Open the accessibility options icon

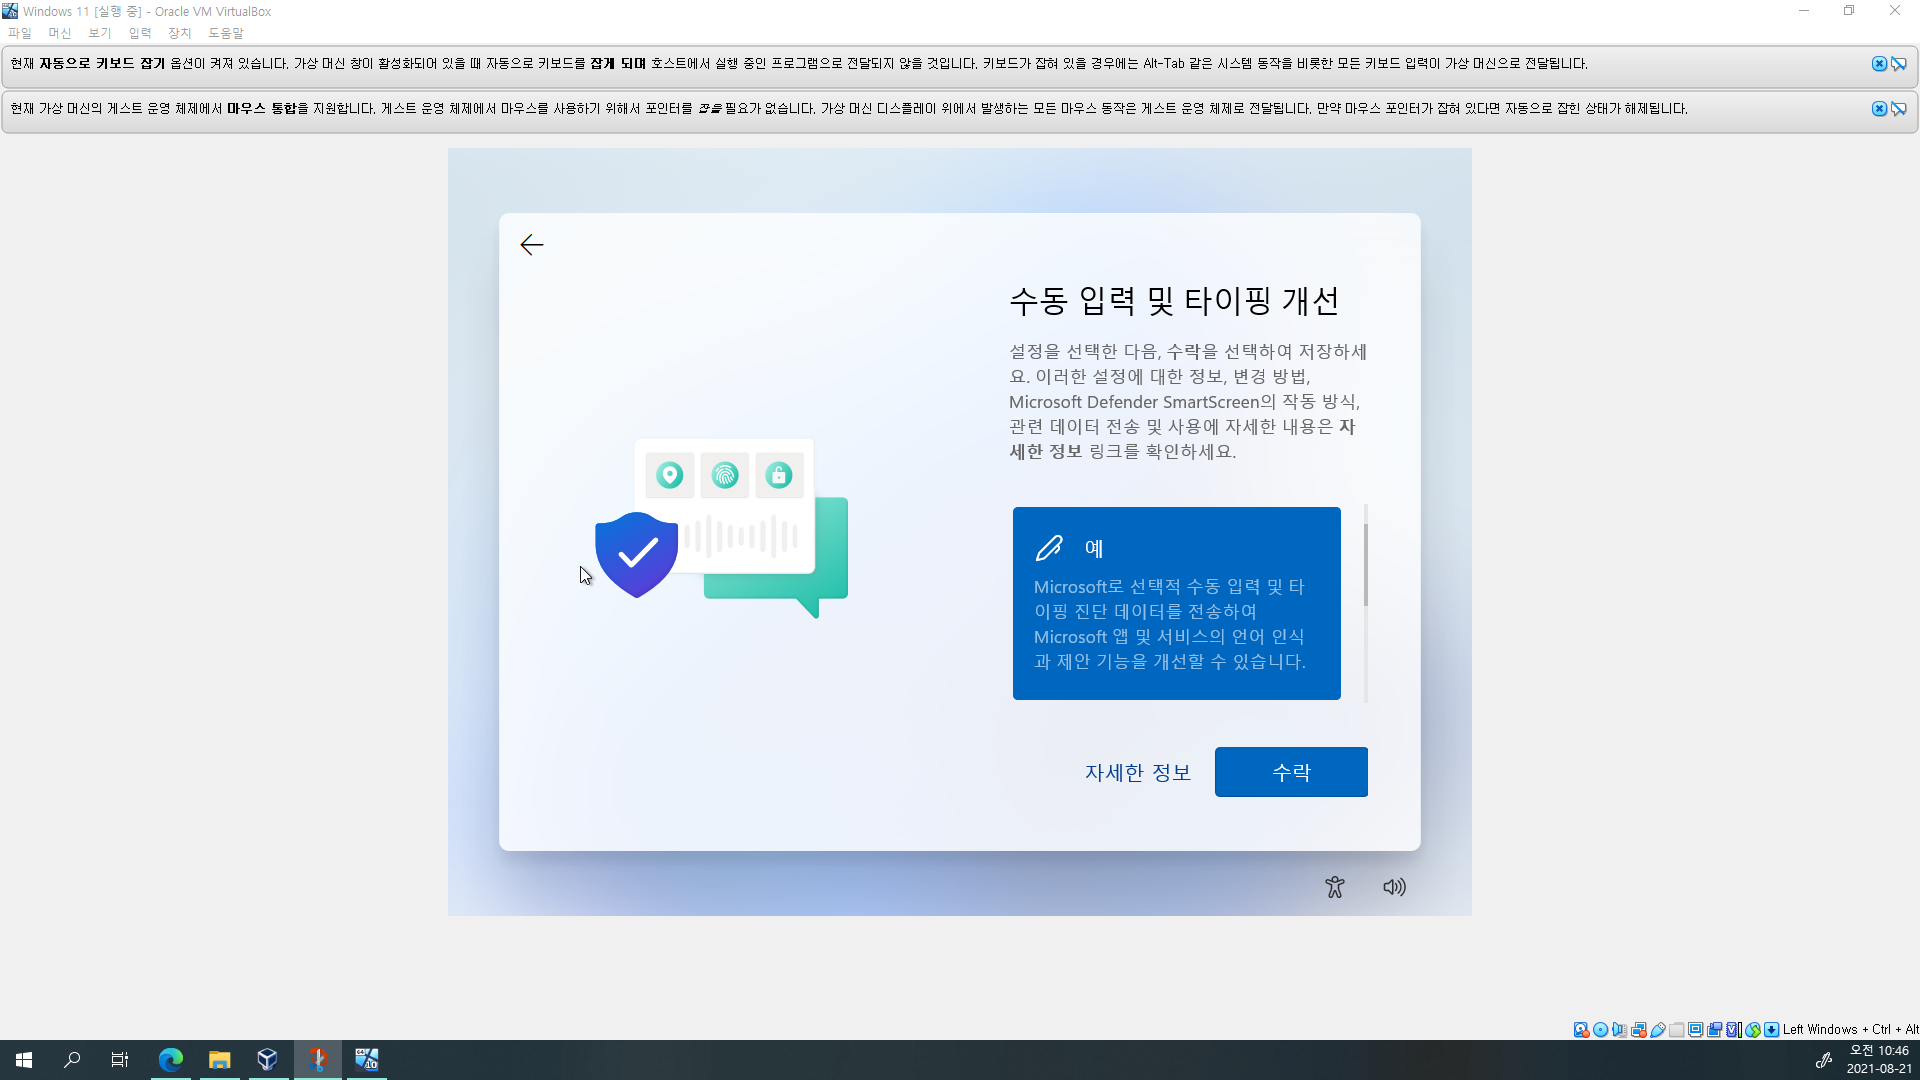click(1334, 887)
